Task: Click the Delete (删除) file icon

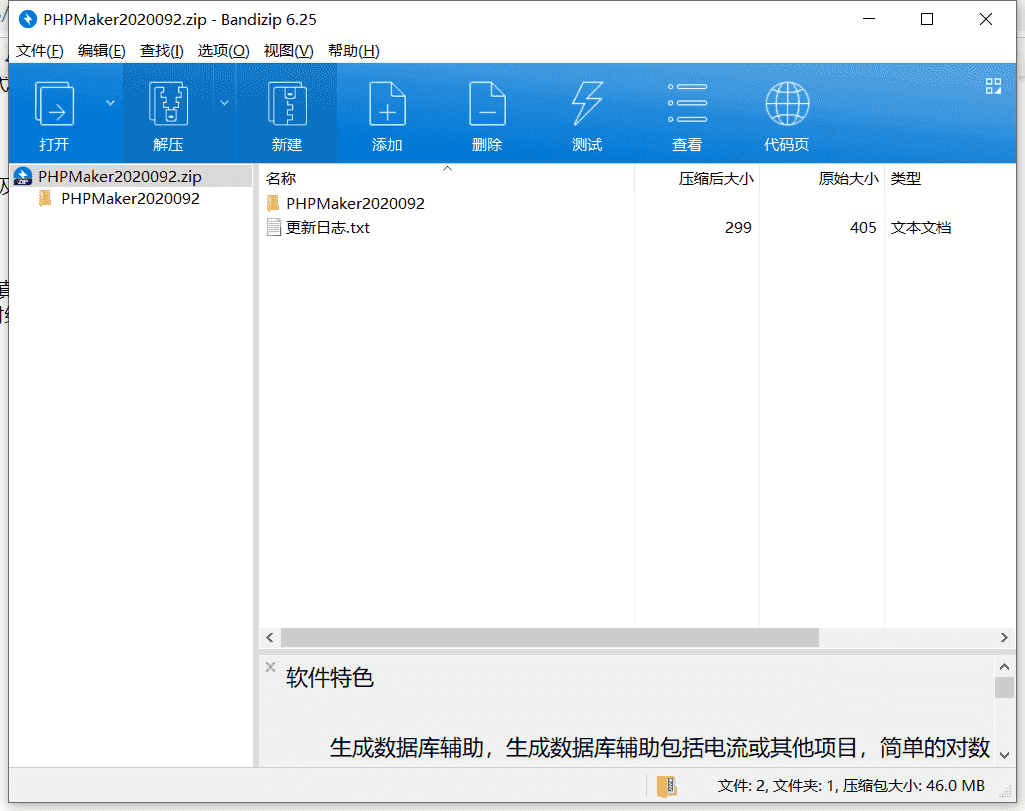Action: click(x=487, y=105)
